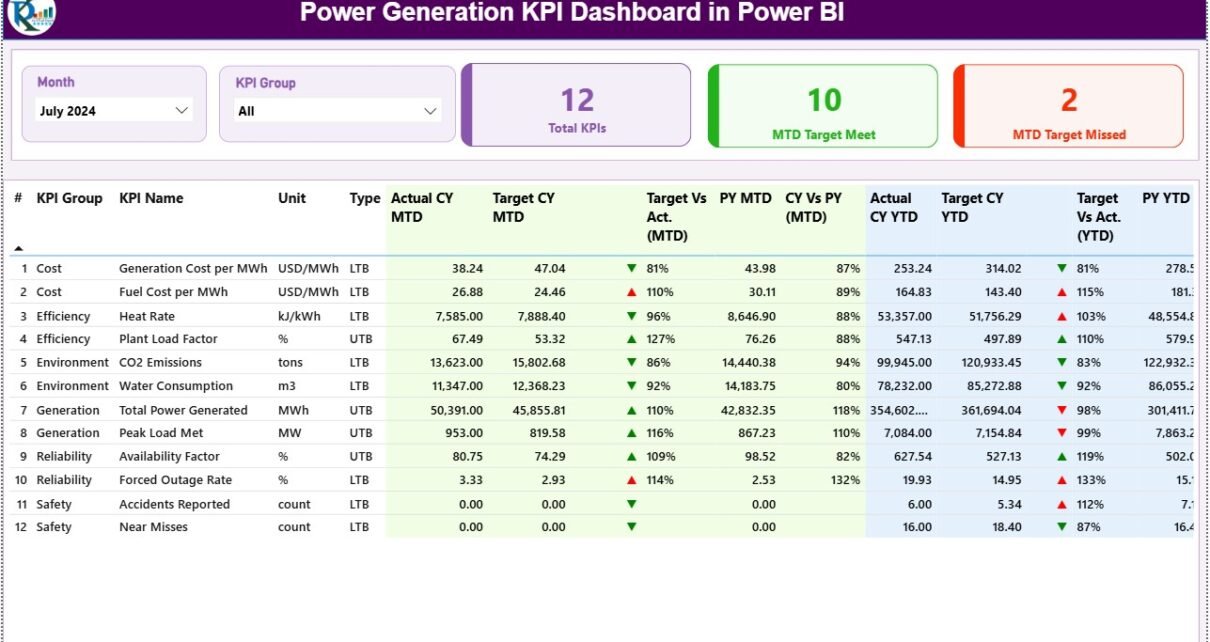
Task: Open the KPI Group dropdown chevron
Action: (x=431, y=111)
